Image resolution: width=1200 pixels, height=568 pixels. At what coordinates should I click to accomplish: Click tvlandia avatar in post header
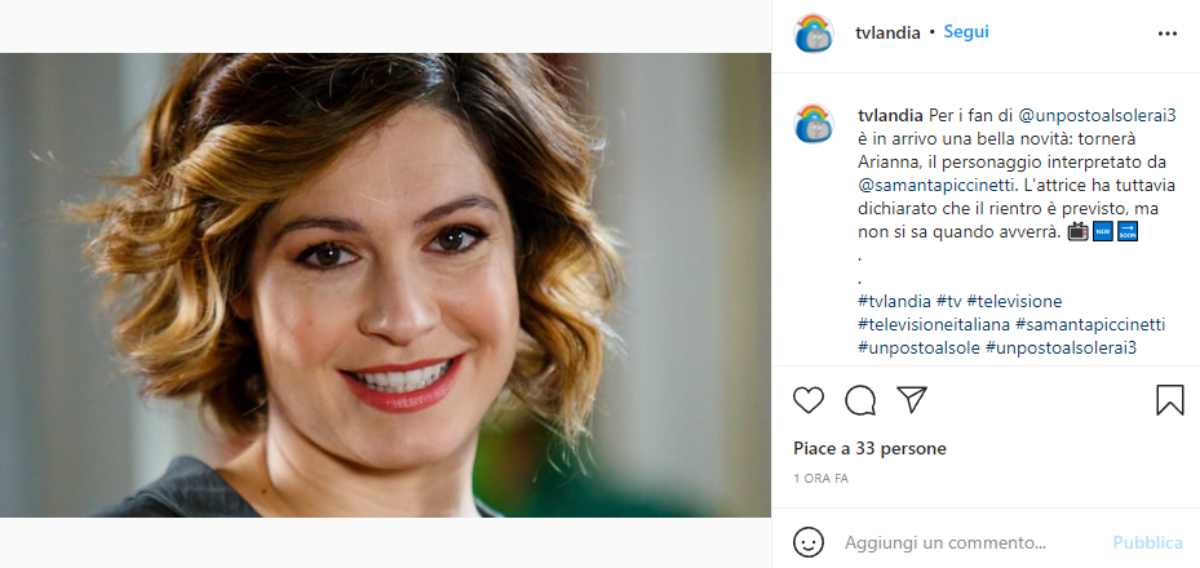(813, 33)
